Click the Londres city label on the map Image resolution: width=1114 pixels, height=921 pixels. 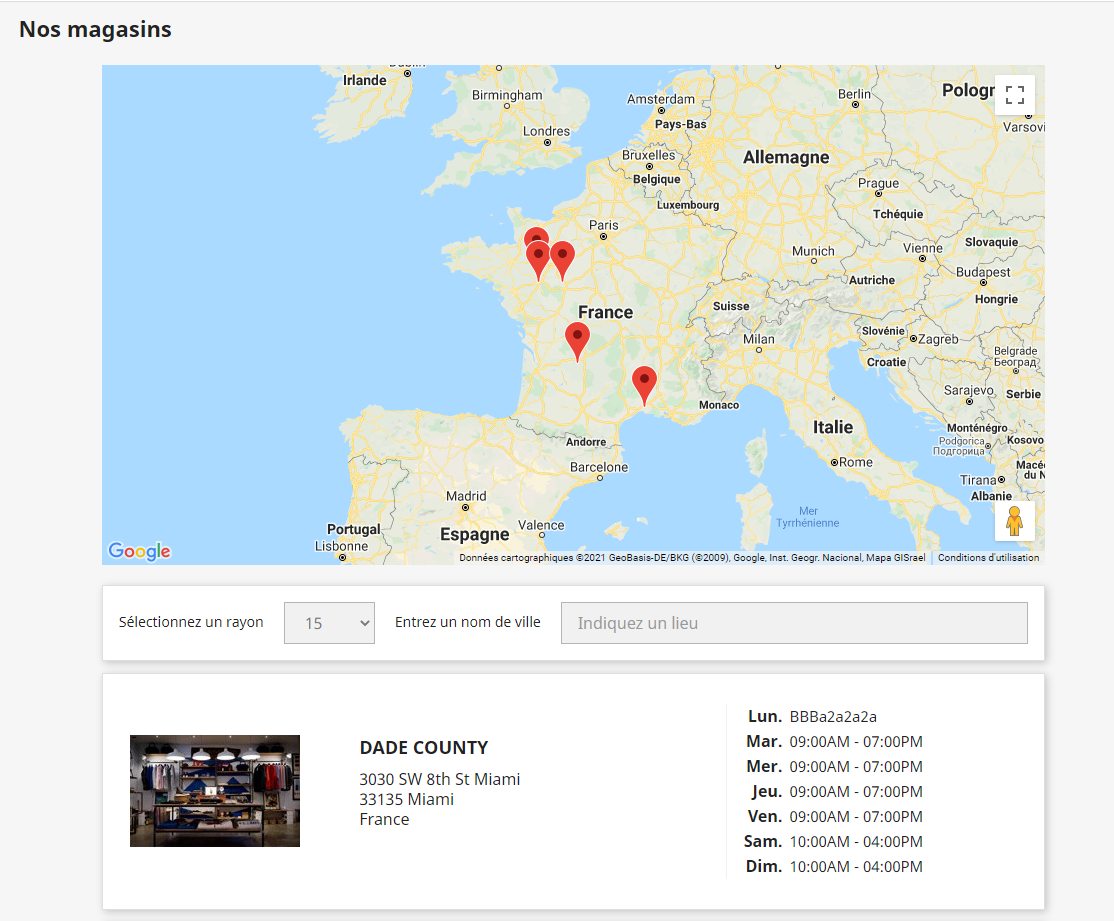click(546, 131)
